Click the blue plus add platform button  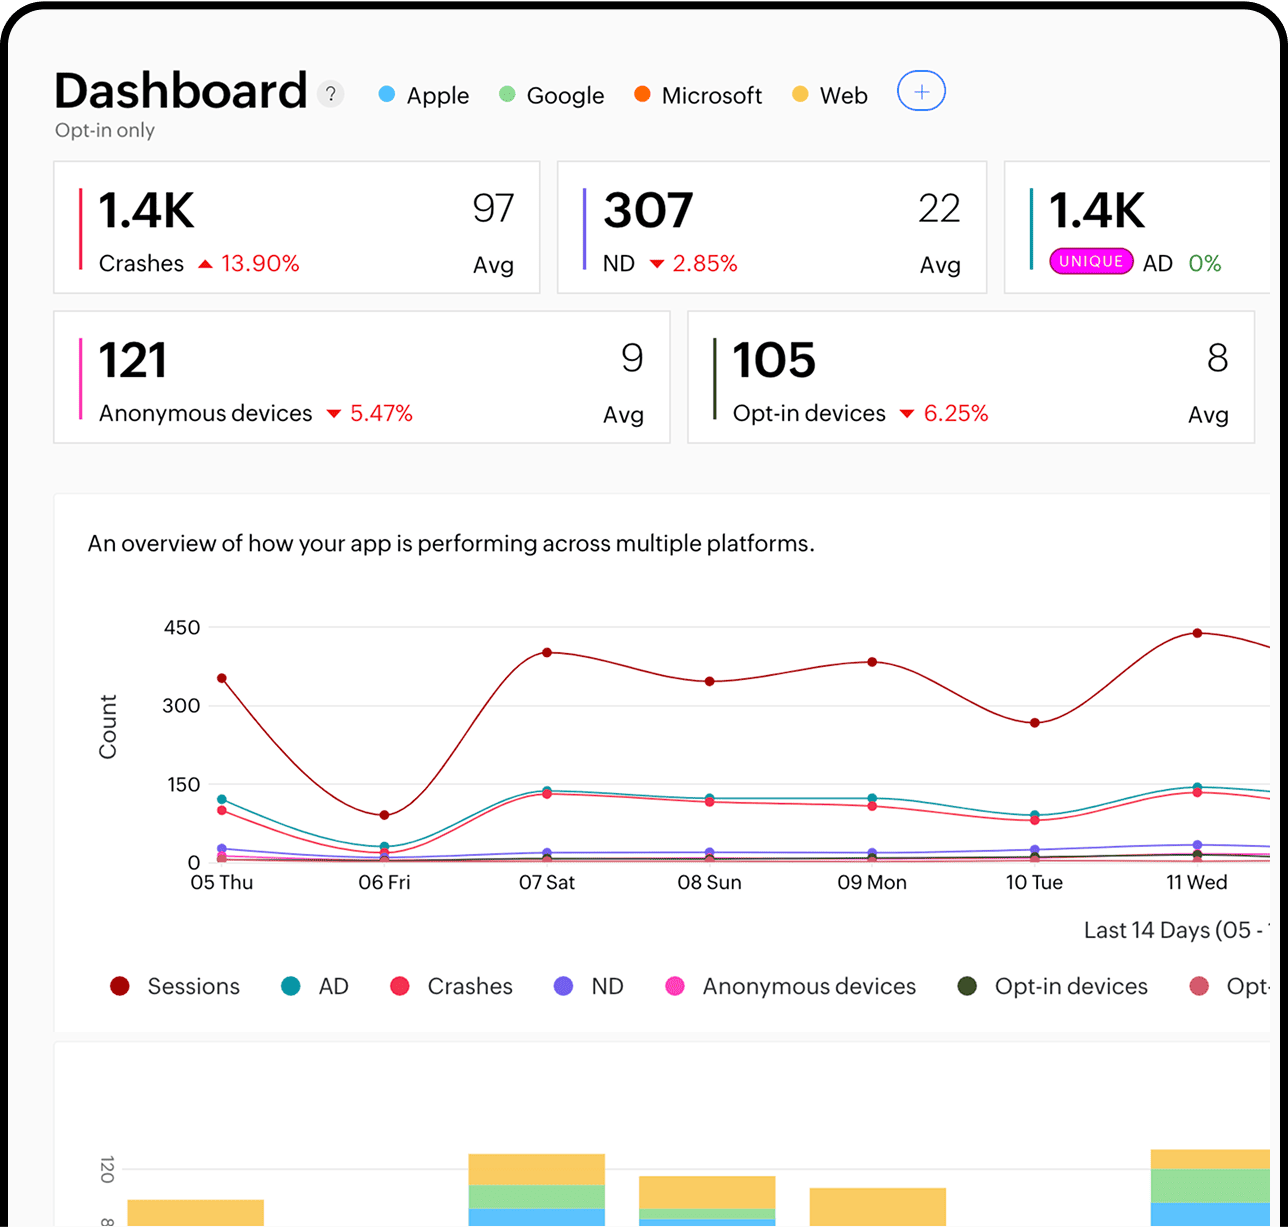[921, 92]
